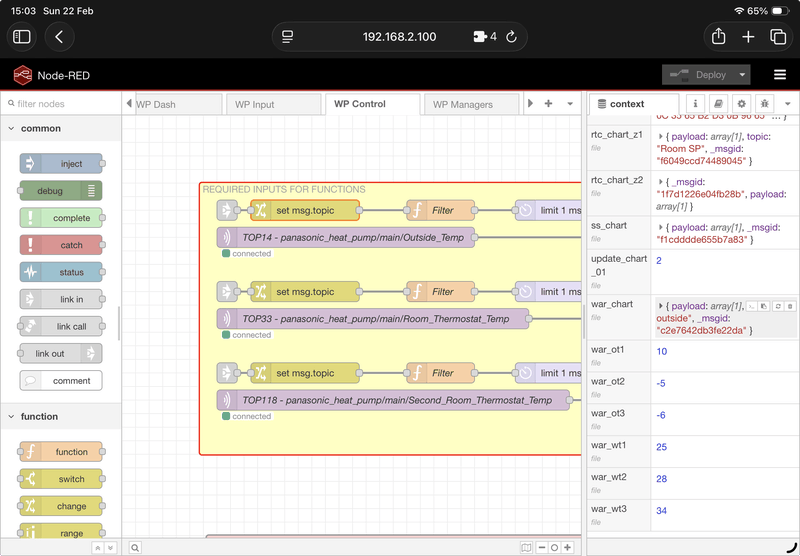
Task: Open a new Safari tab
Action: (748, 37)
